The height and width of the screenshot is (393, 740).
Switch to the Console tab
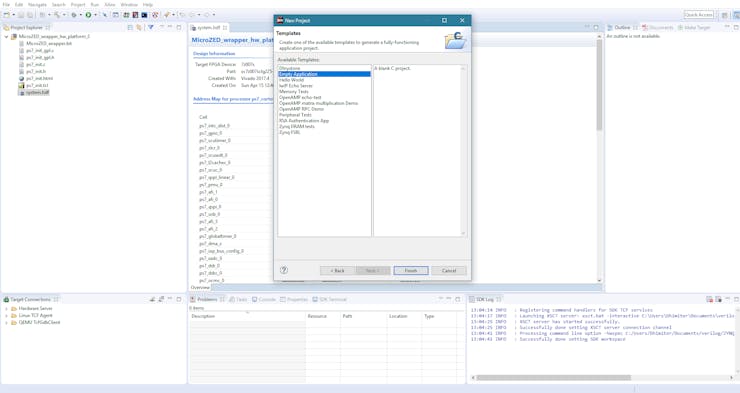click(x=264, y=300)
